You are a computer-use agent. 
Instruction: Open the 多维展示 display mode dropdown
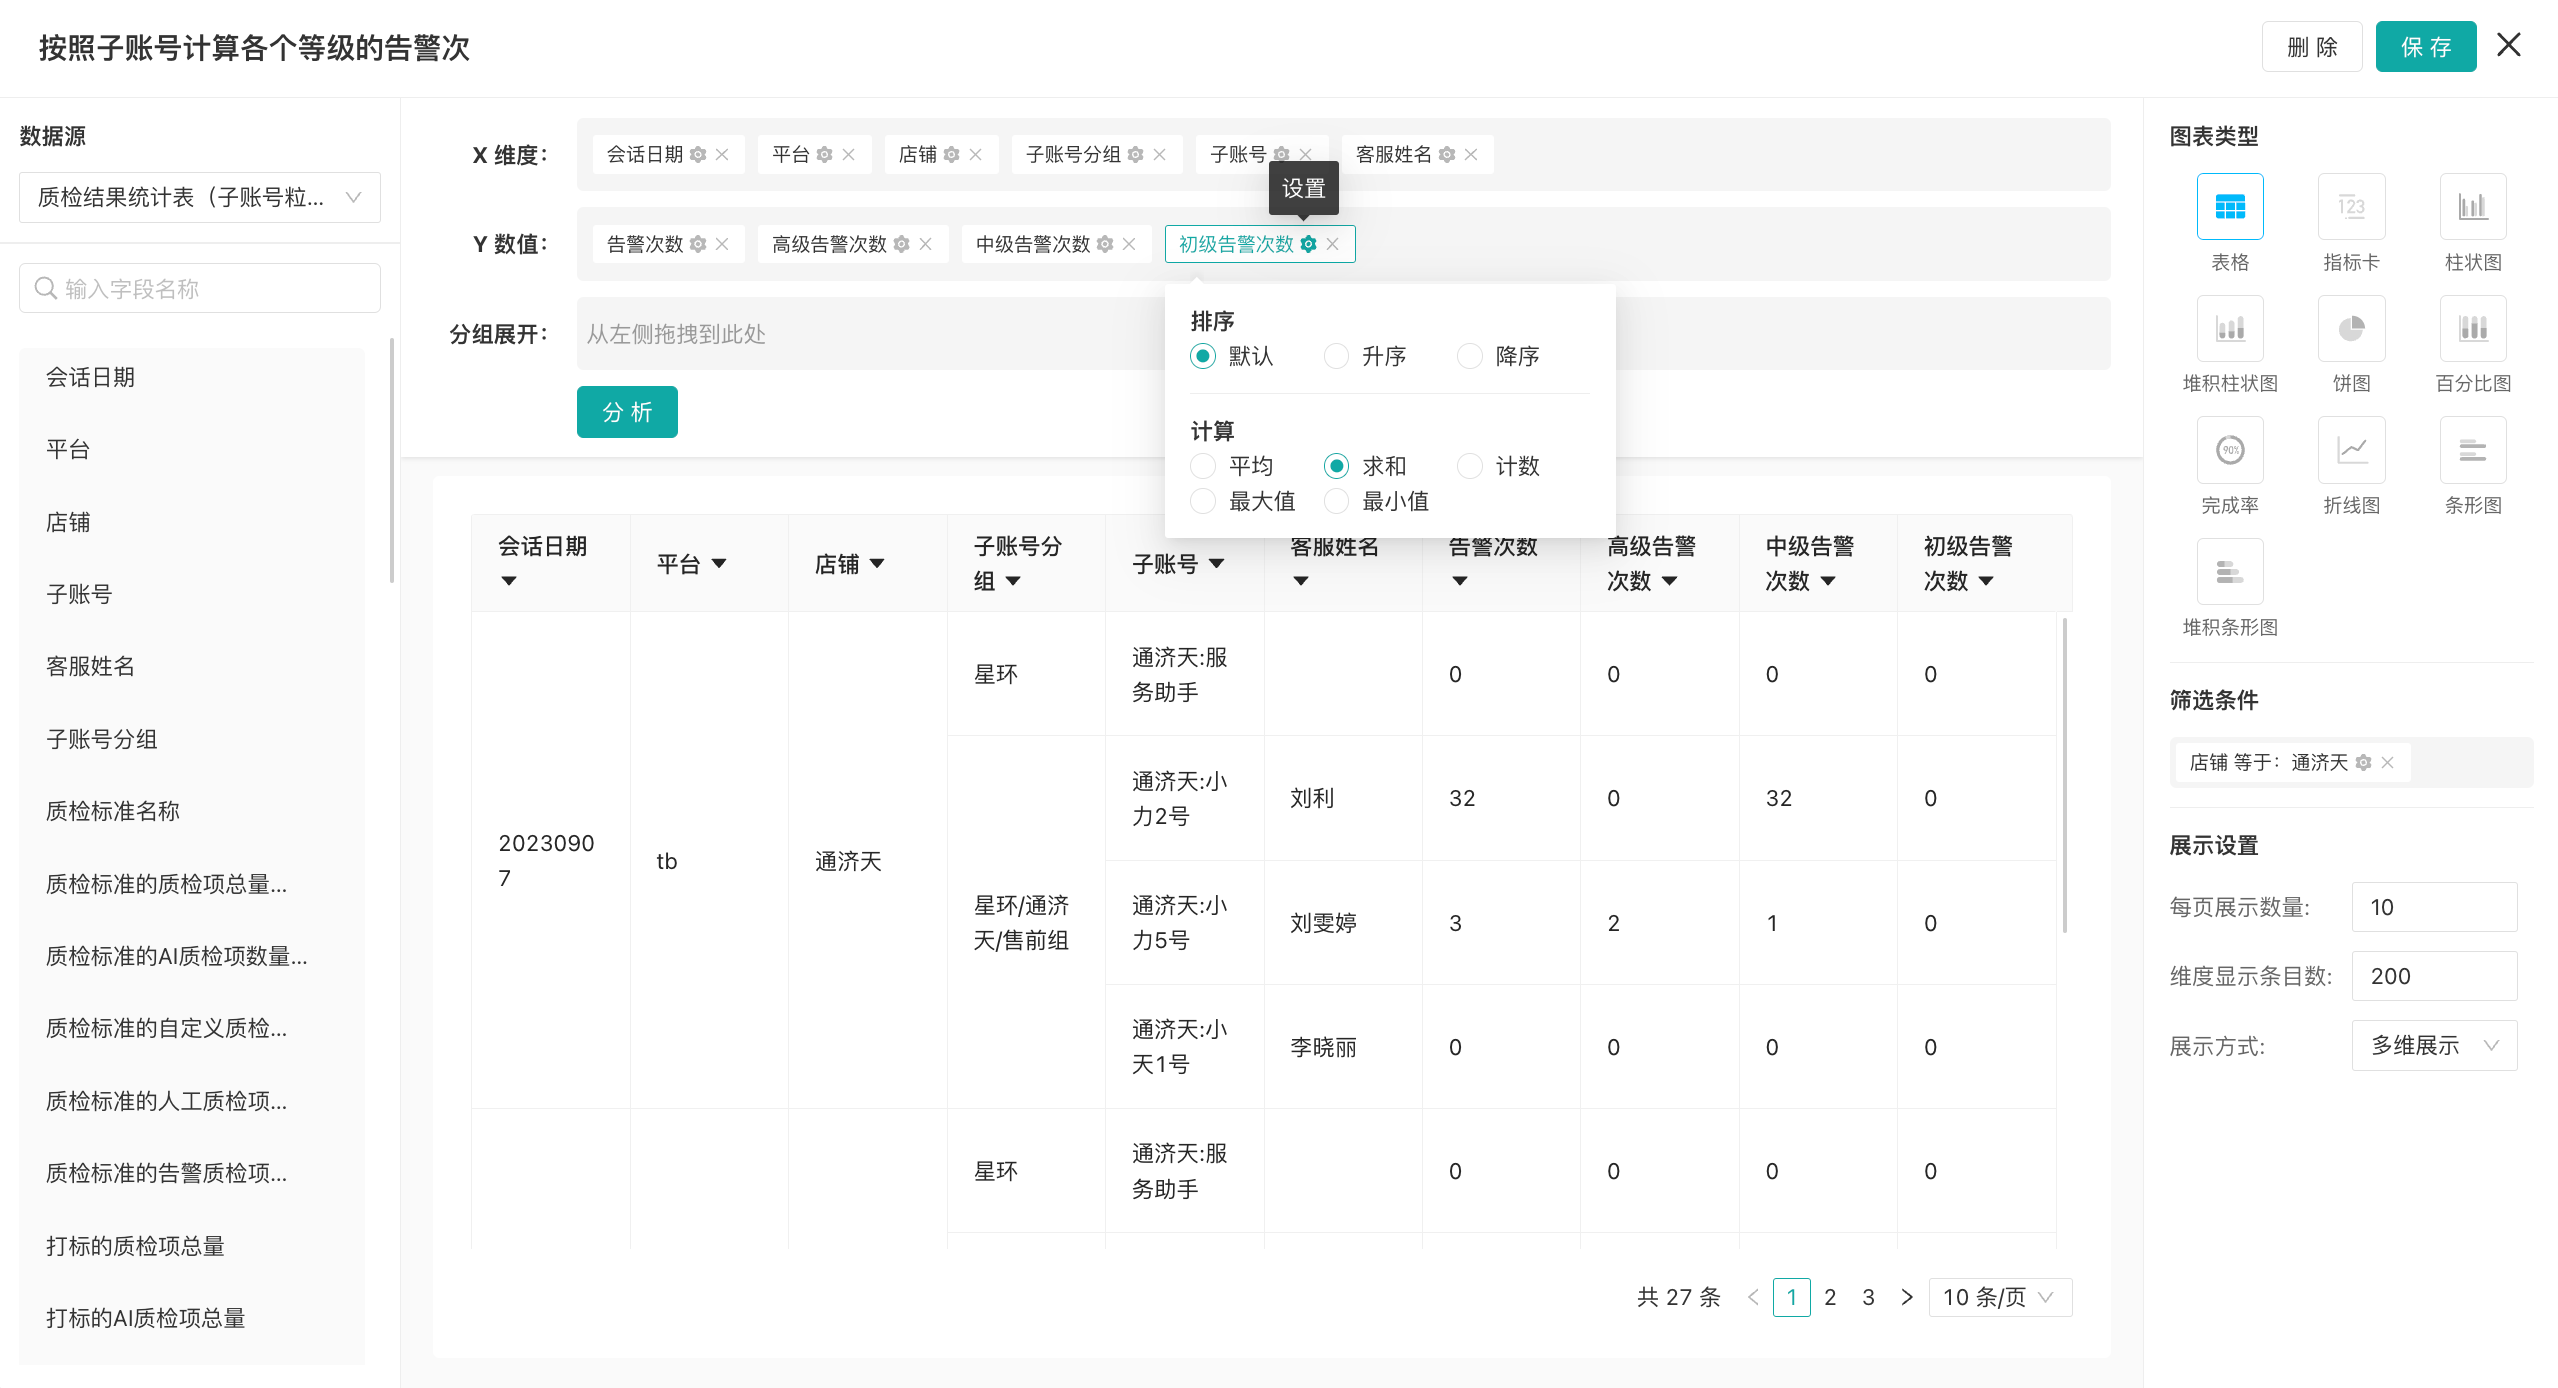point(2434,1046)
